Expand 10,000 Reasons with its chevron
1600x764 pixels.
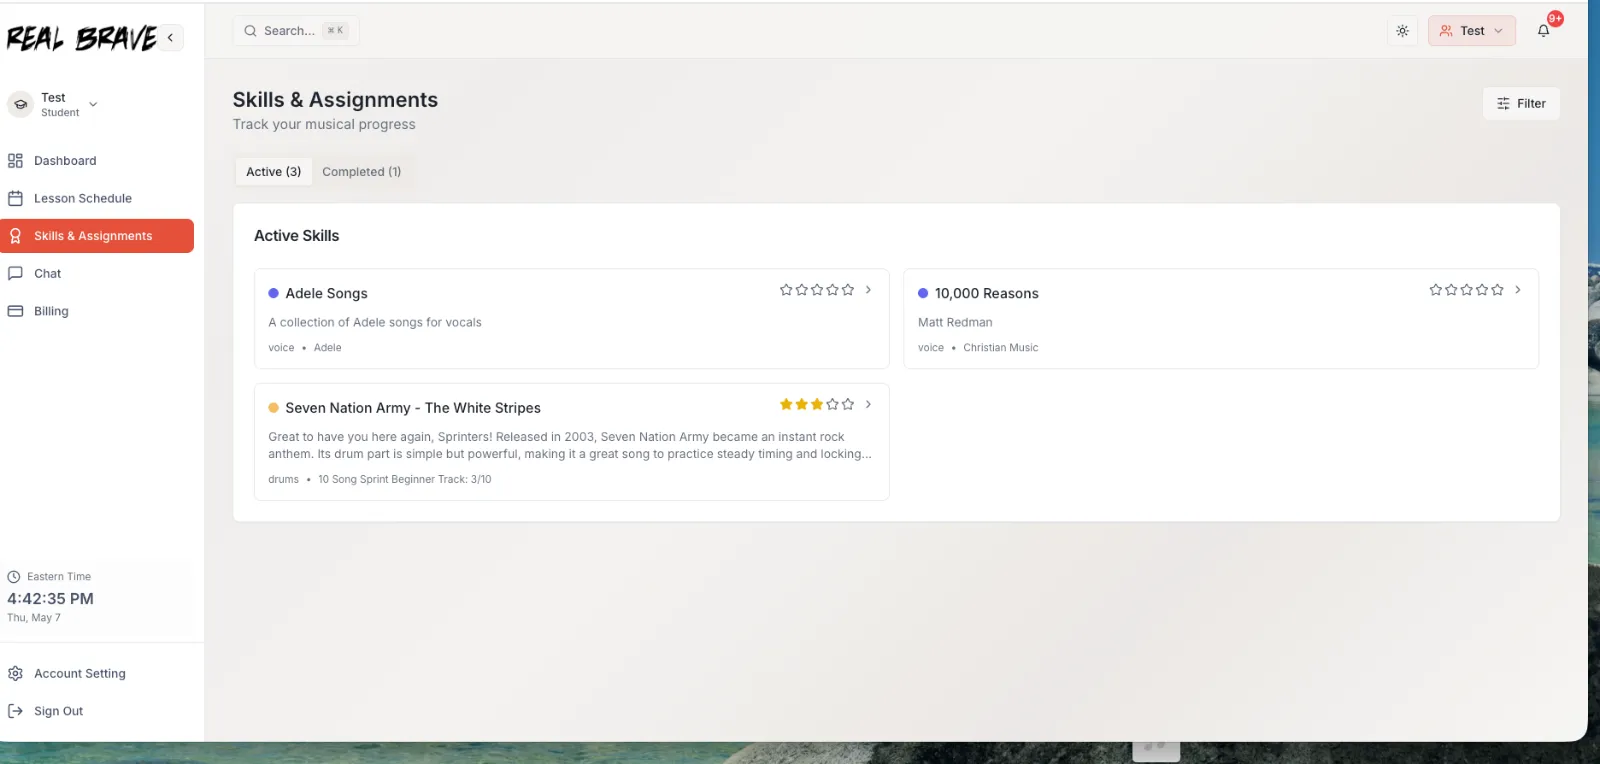pyautogui.click(x=1518, y=290)
